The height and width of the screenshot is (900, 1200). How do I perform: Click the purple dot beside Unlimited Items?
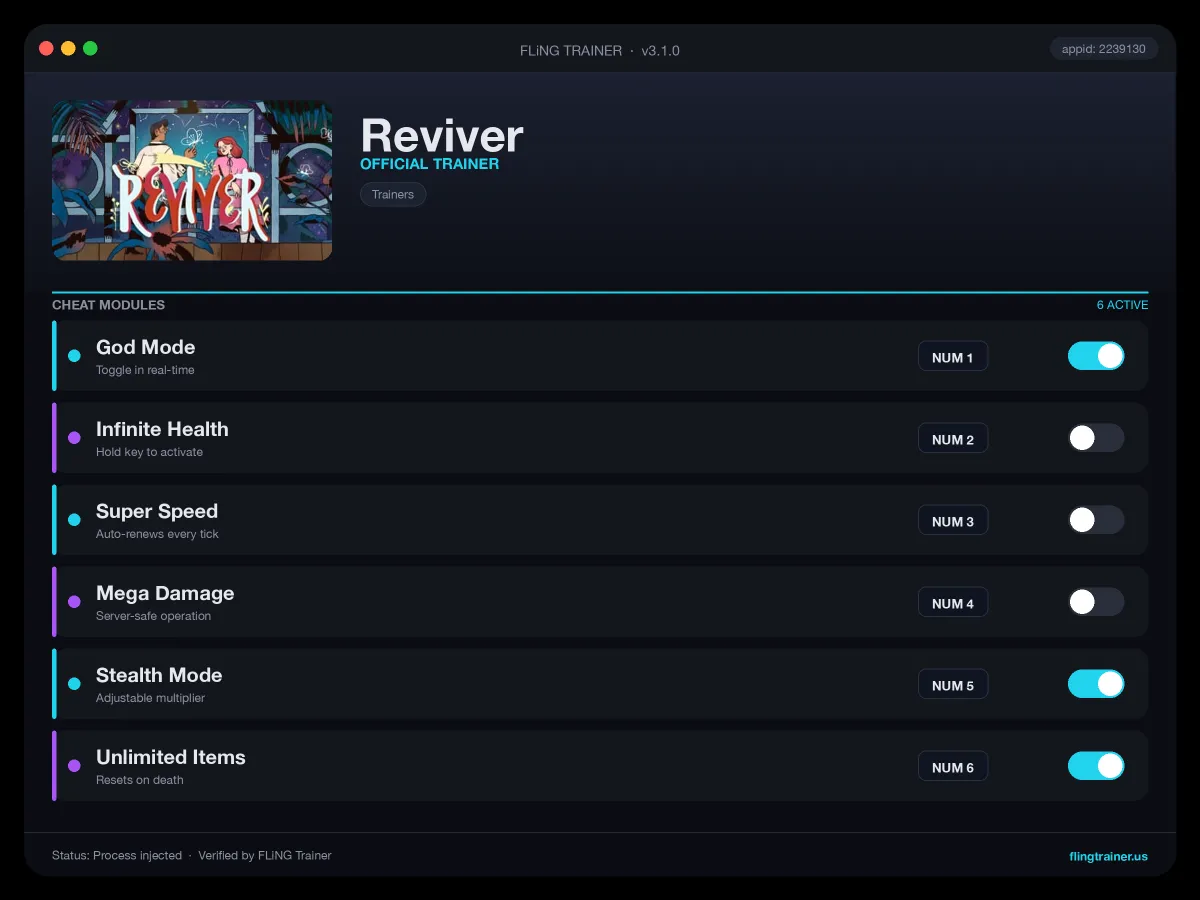pyautogui.click(x=74, y=766)
